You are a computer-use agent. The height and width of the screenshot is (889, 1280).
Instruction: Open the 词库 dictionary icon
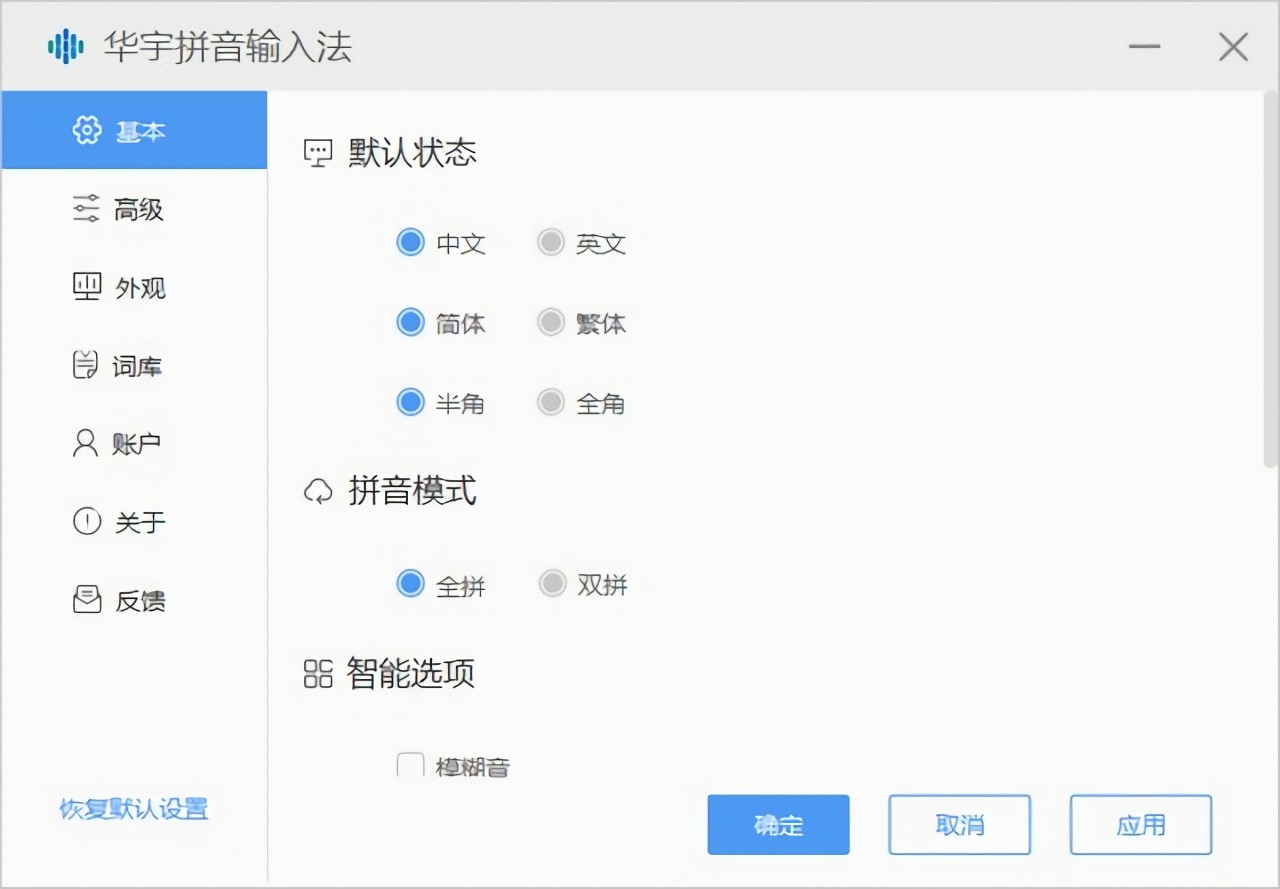pos(86,366)
